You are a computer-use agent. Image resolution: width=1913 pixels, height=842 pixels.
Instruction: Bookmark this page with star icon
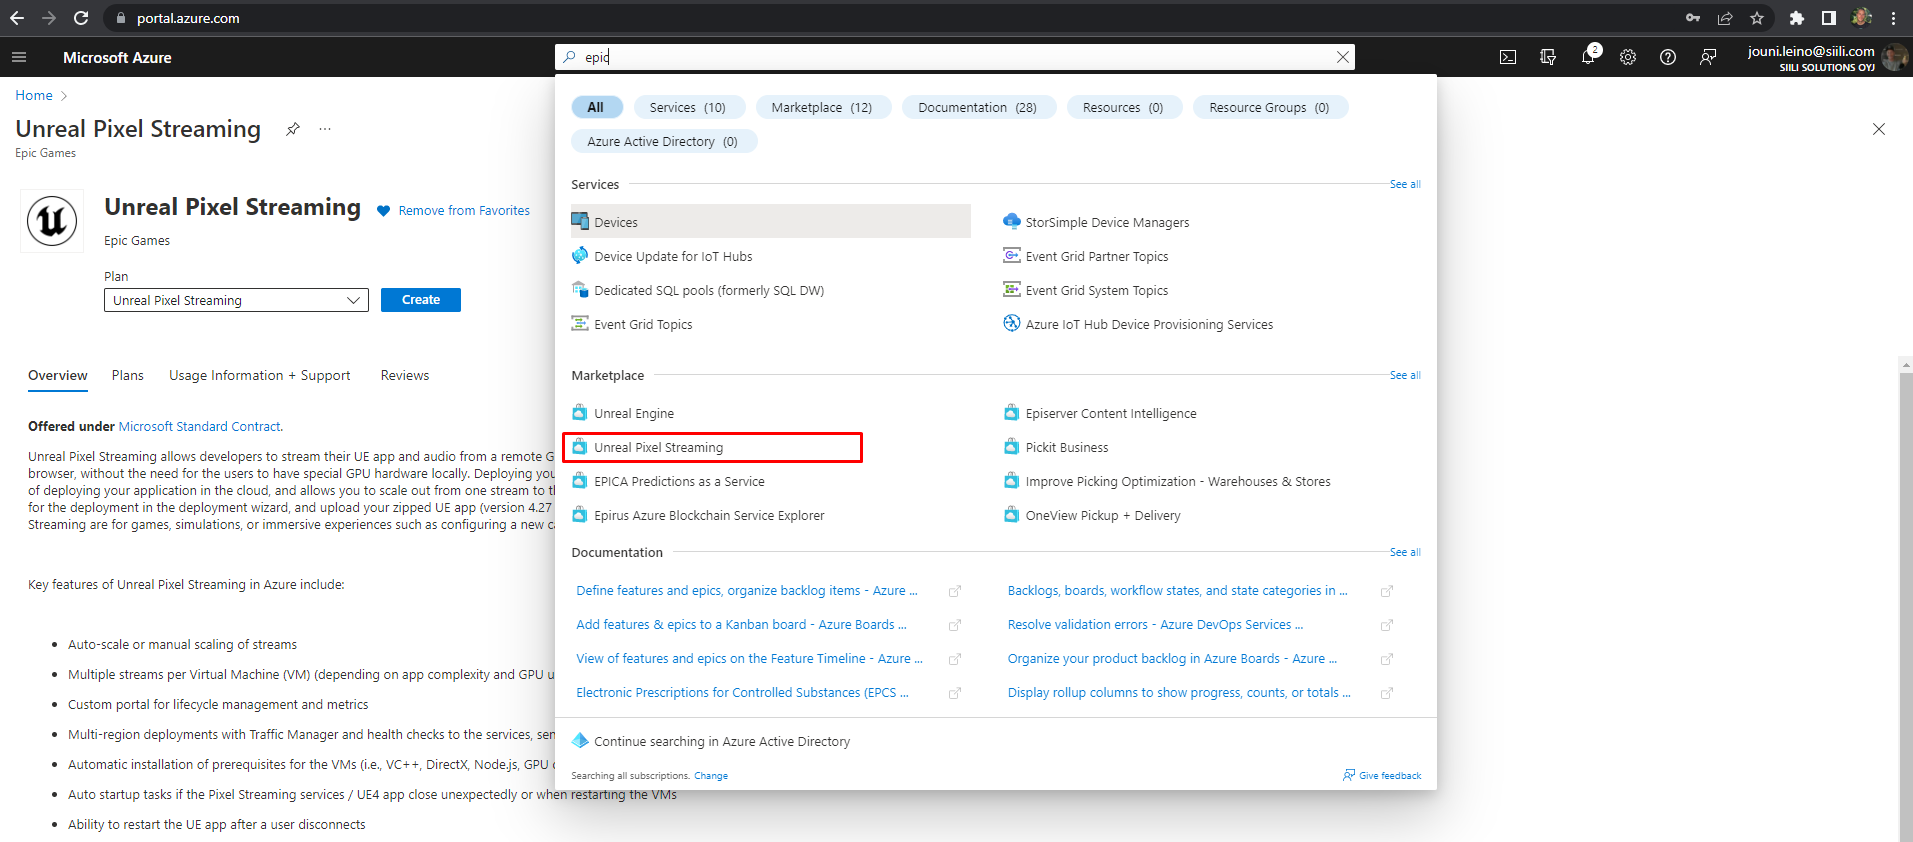[1757, 18]
